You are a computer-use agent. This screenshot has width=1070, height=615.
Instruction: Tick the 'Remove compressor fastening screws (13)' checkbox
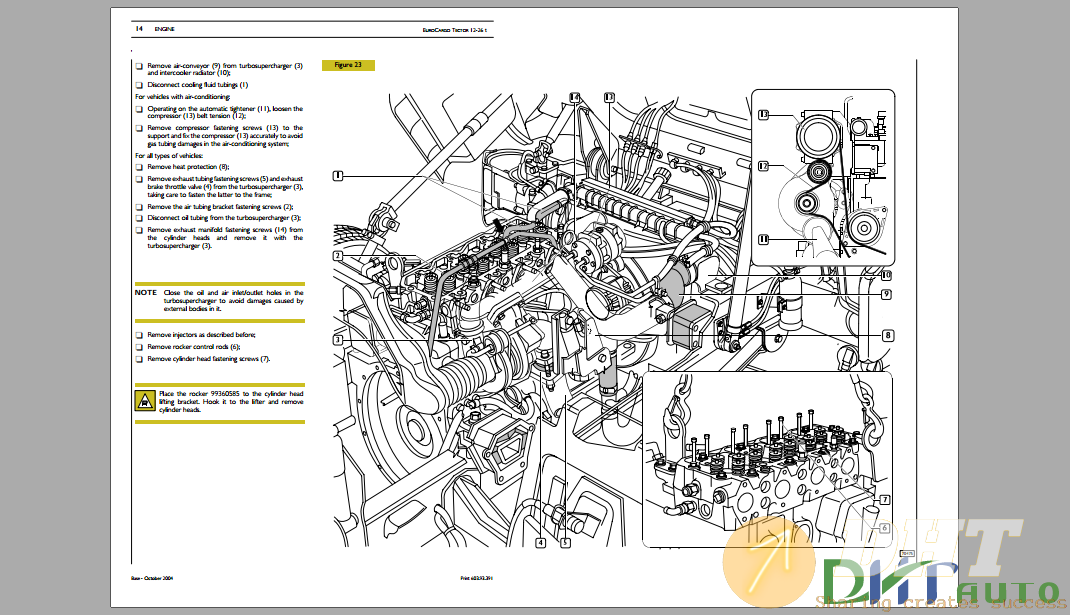coord(139,128)
